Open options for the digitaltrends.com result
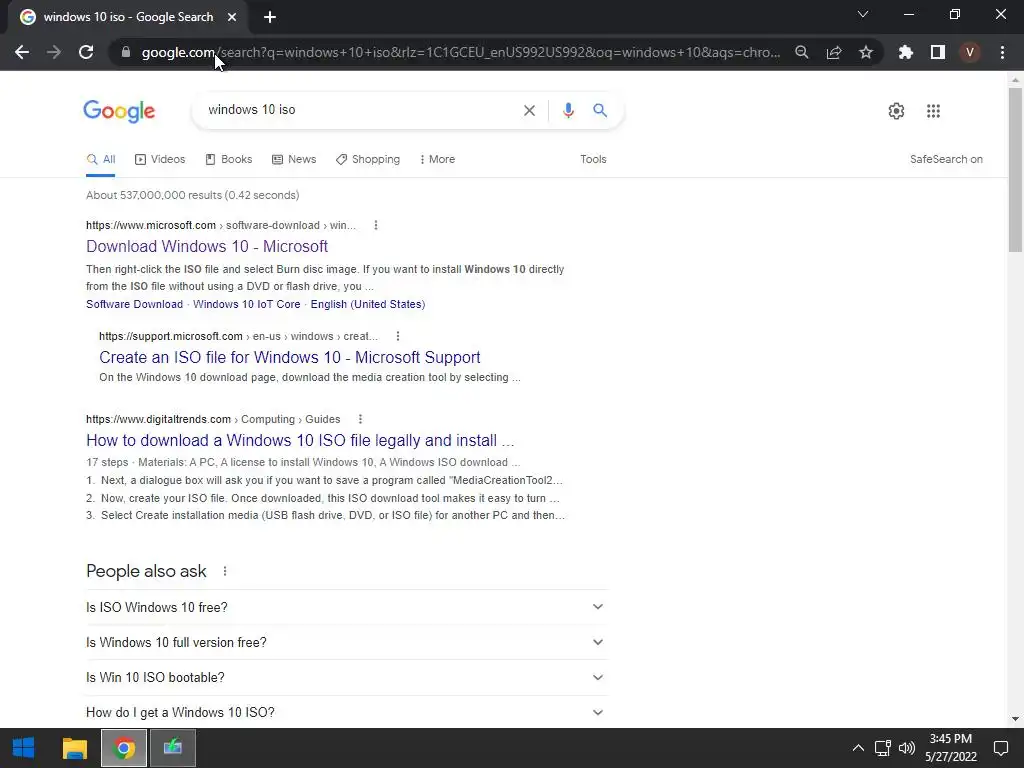Viewport: 1024px width, 768px height. 360,419
